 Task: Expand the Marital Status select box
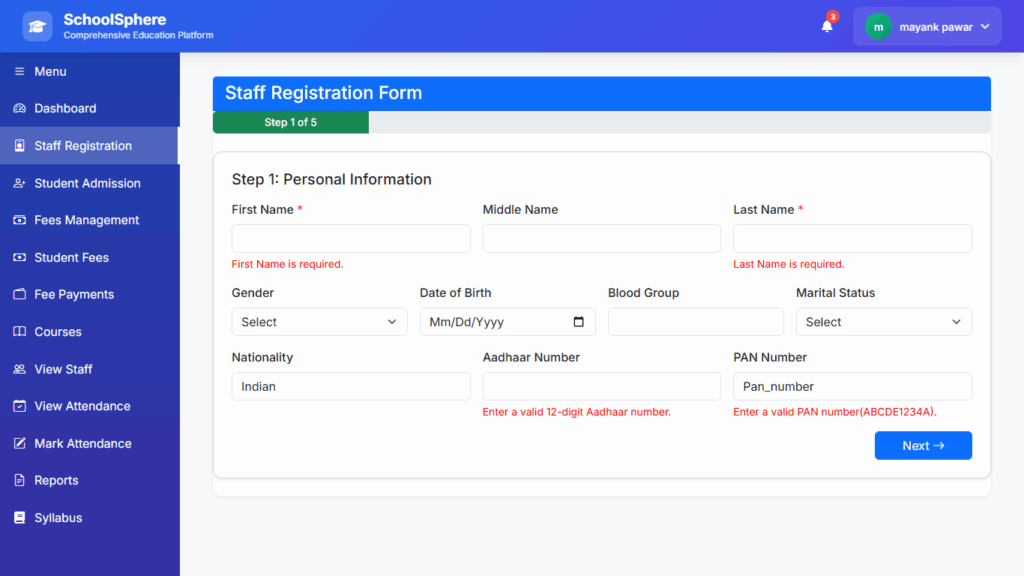(x=883, y=322)
